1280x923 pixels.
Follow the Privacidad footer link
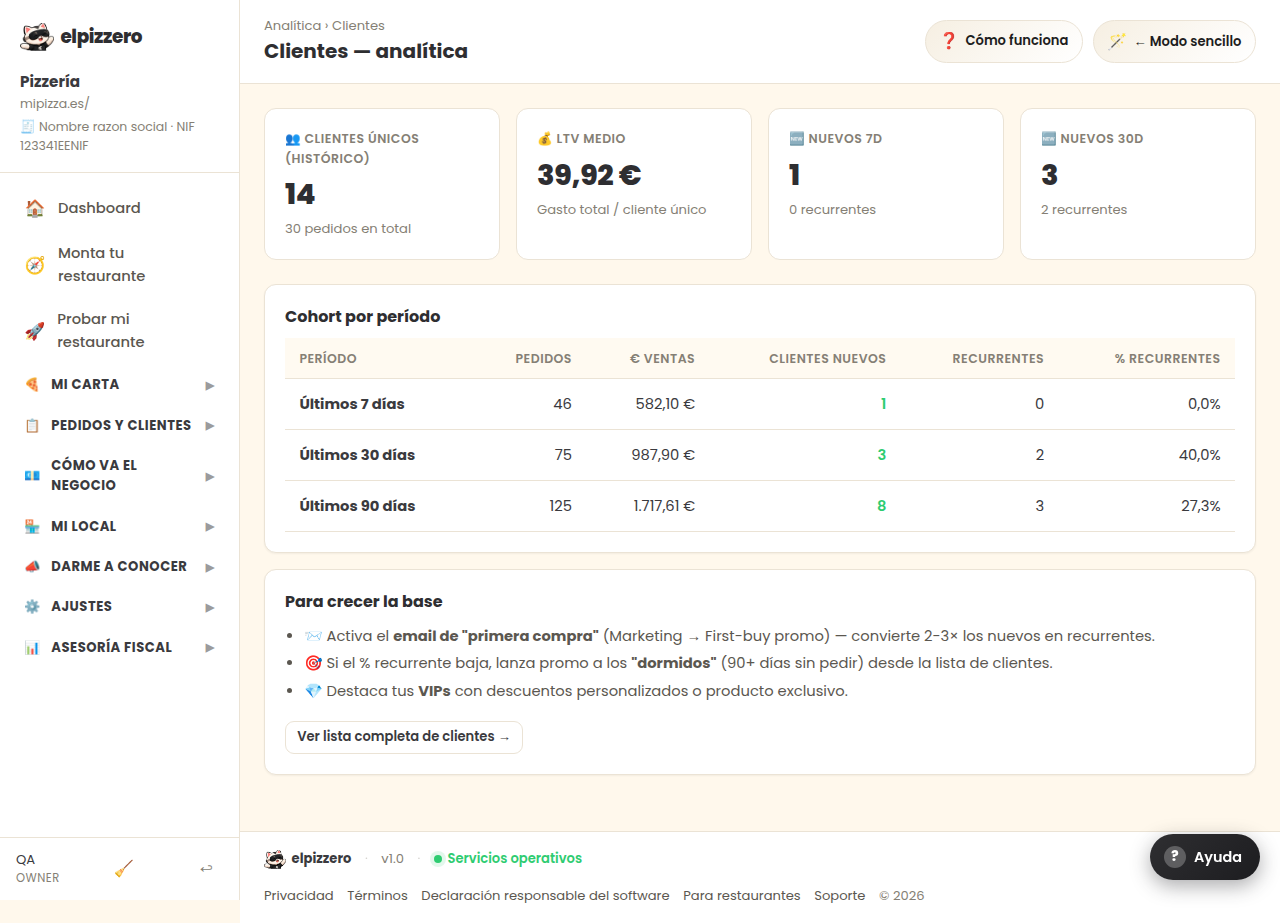pos(299,896)
